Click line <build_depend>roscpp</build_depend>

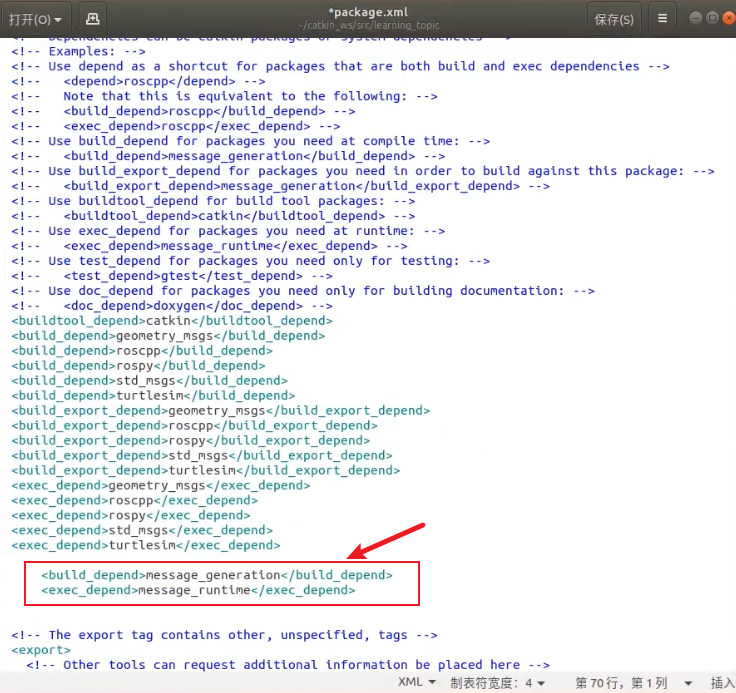click(142, 351)
